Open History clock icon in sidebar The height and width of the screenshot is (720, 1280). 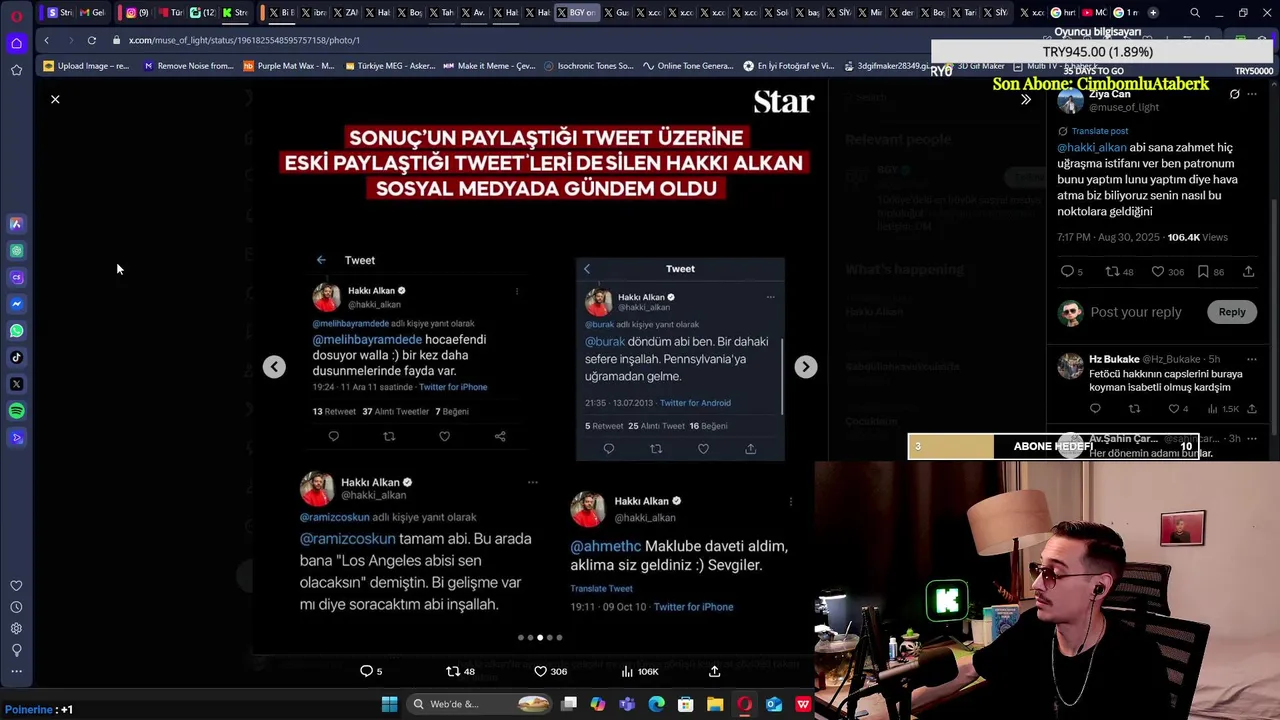coord(16,607)
